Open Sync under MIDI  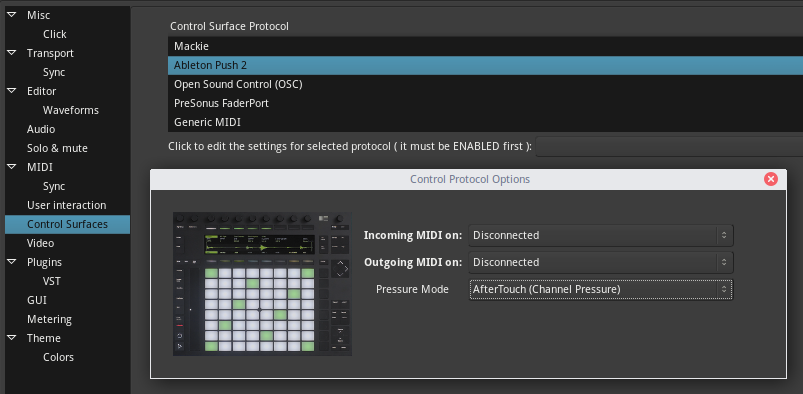[x=54, y=186]
